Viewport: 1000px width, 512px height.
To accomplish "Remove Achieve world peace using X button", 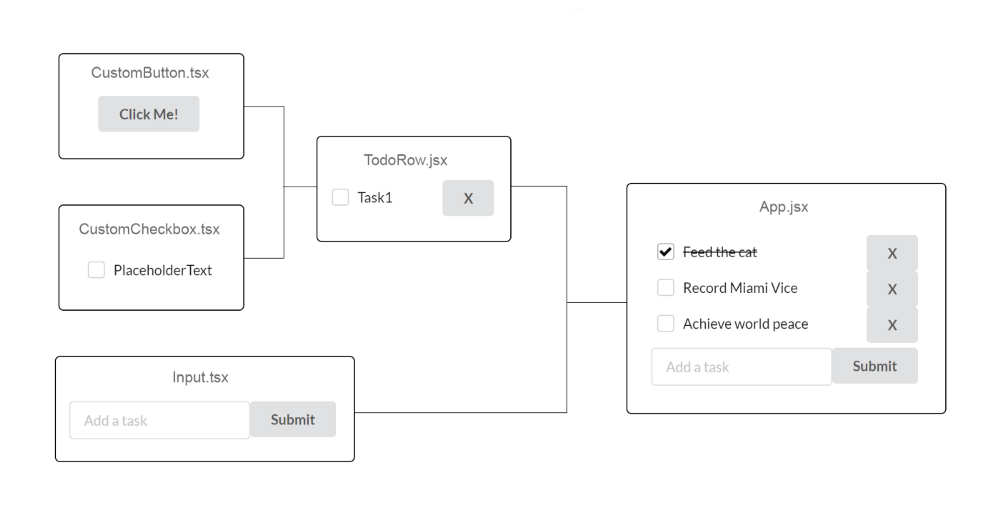I will 892,325.
